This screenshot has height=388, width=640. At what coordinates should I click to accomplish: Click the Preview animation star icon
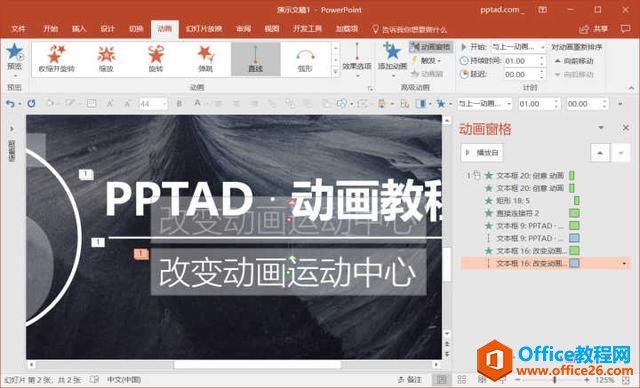click(15, 51)
